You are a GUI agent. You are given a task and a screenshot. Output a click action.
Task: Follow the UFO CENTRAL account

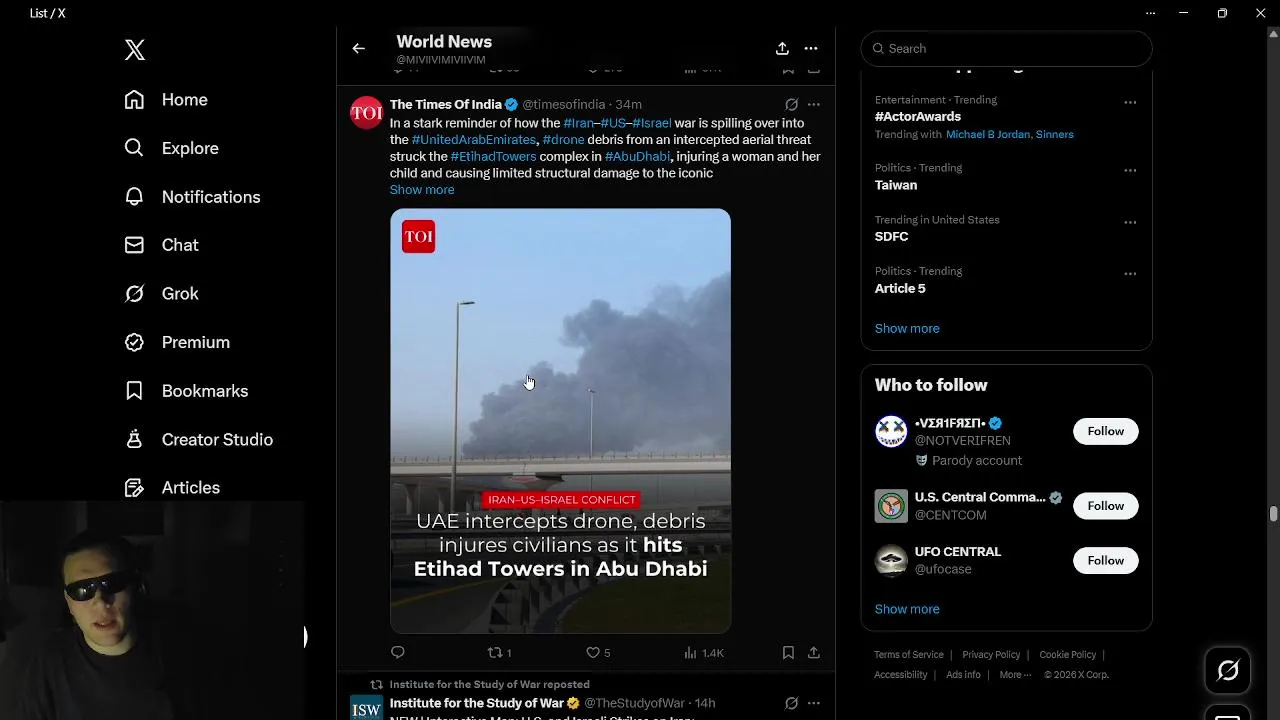click(x=1106, y=560)
